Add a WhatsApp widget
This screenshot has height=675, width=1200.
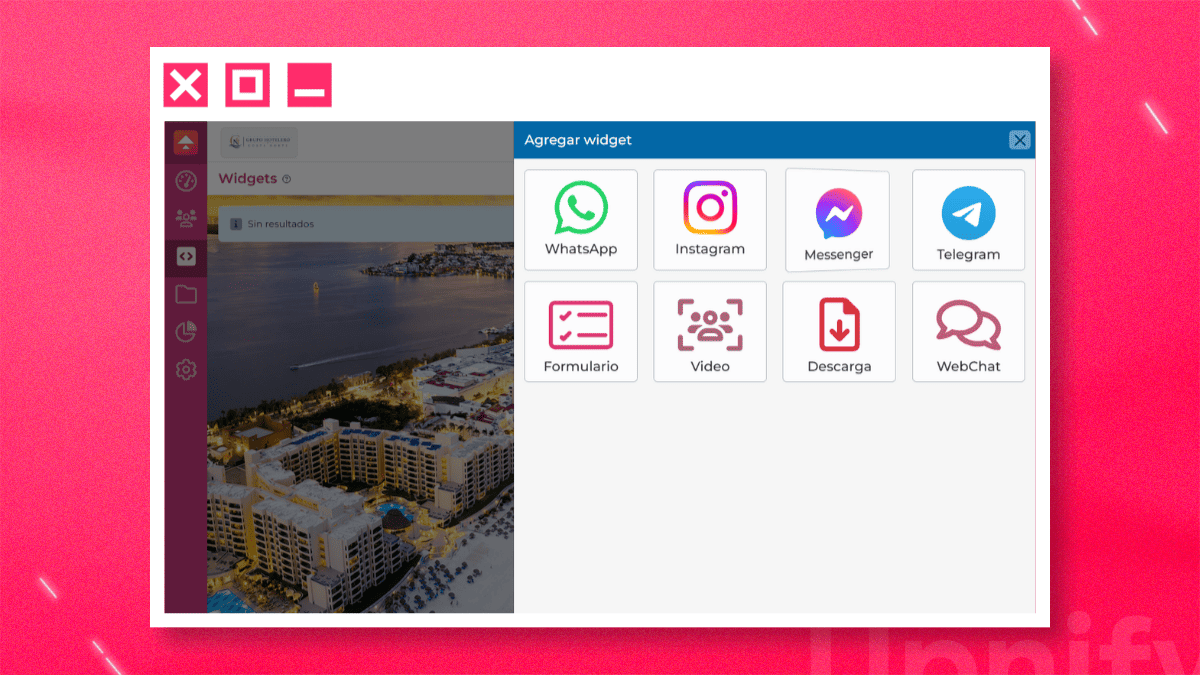581,219
